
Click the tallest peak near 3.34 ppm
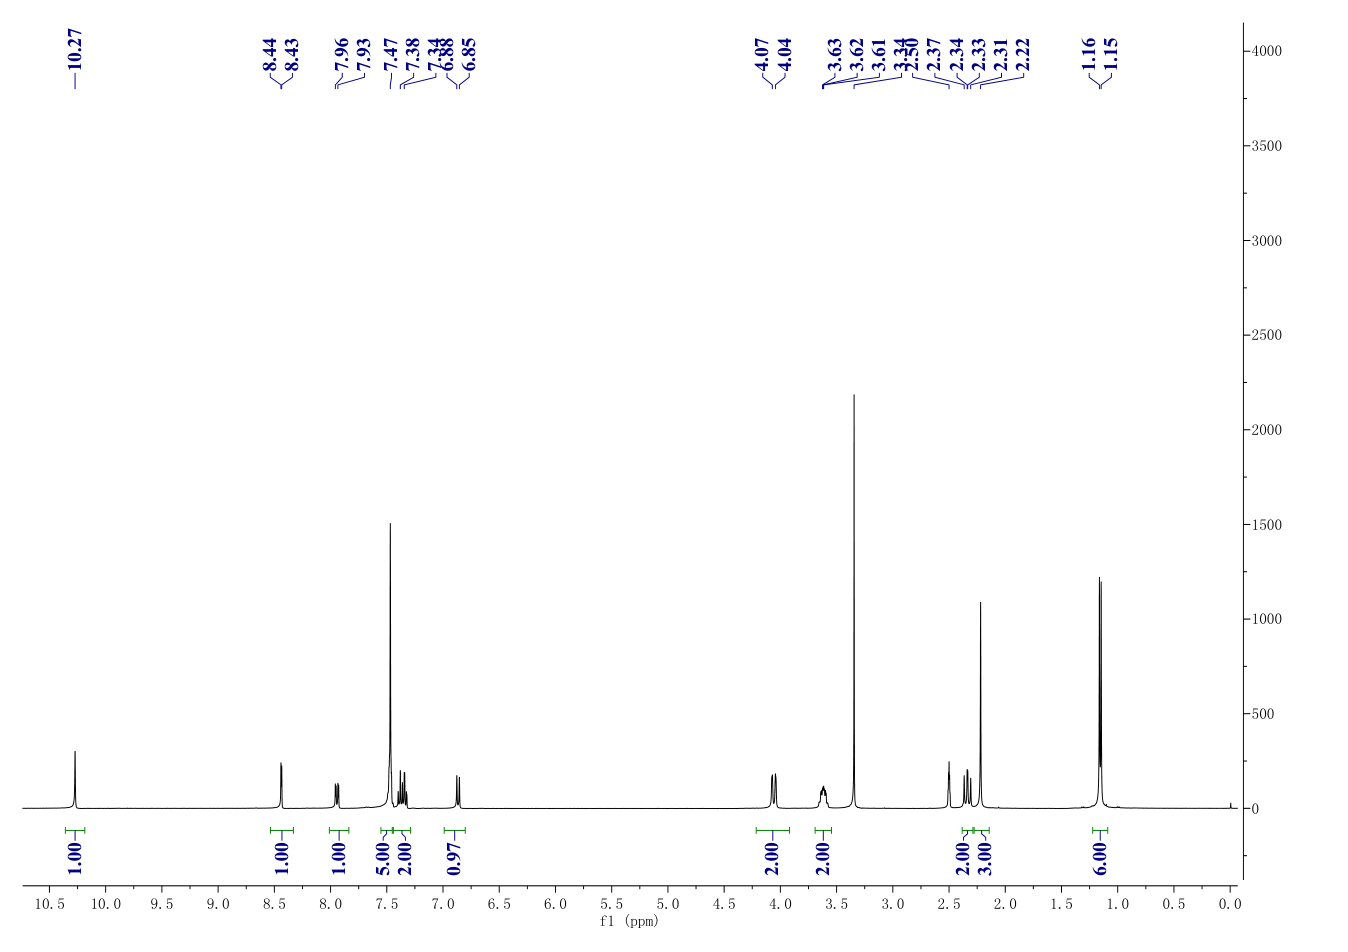point(854,600)
